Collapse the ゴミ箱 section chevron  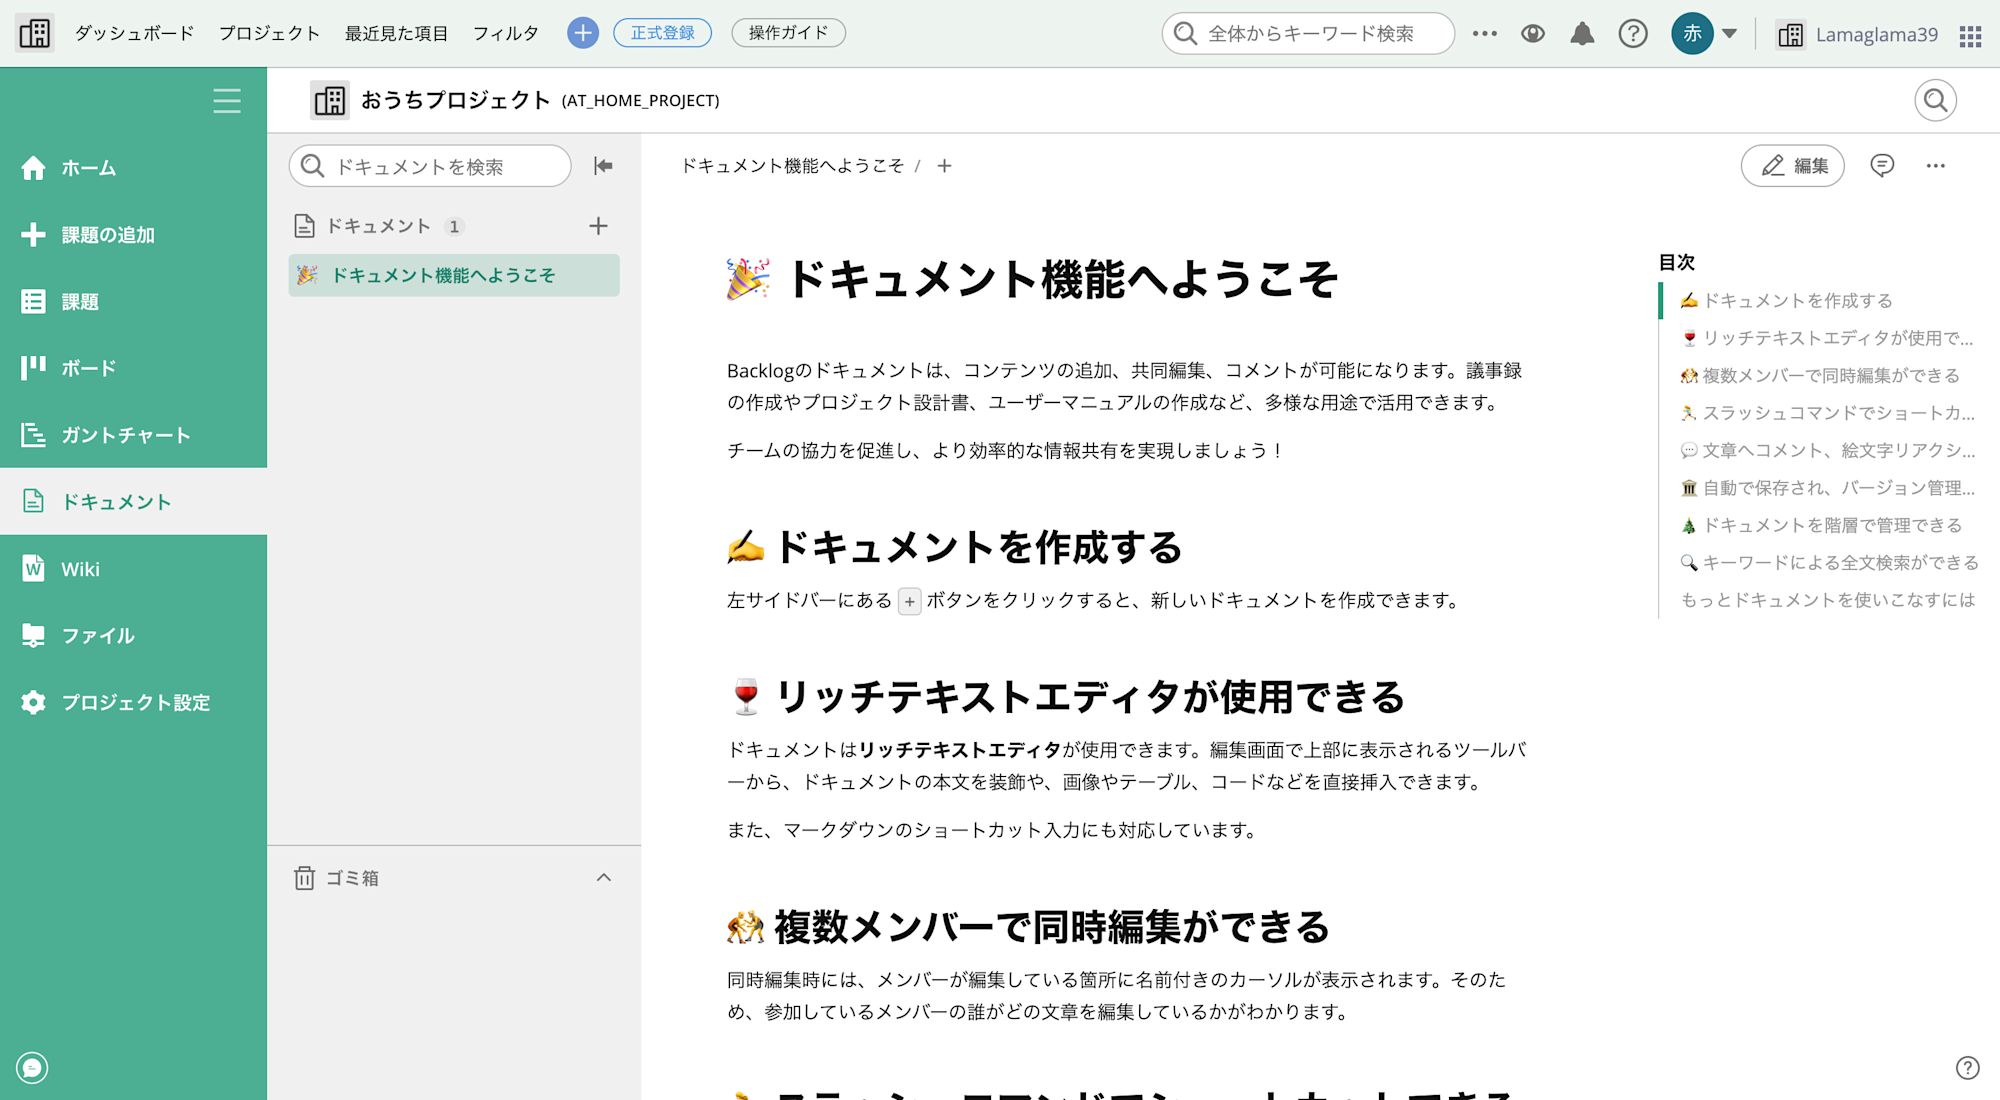point(603,877)
